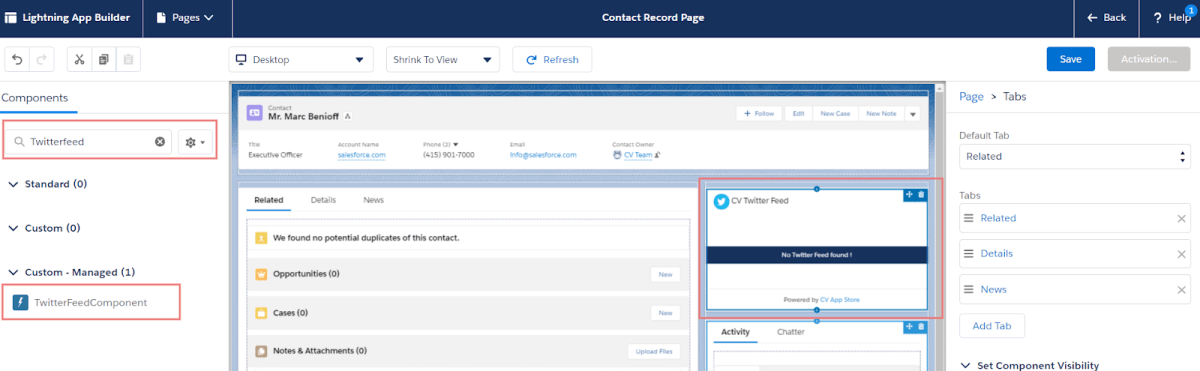This screenshot has height=371, width=1200.
Task: Click the Twitter bird icon in feed
Action: (720, 200)
